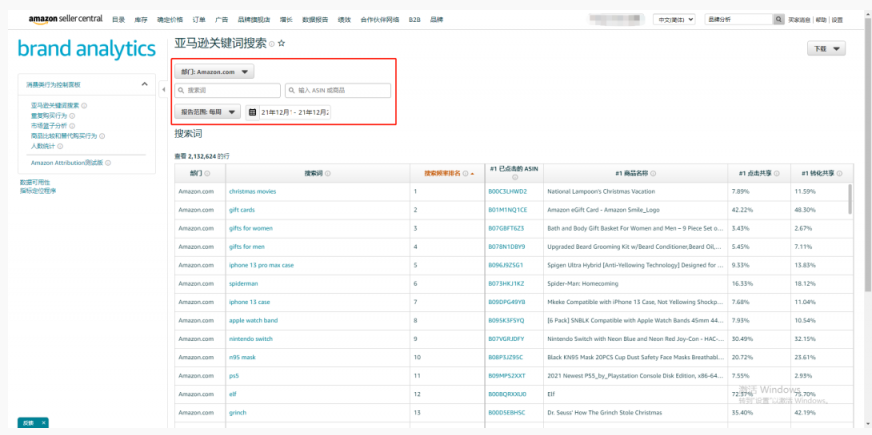Click info icon next to Amazon Attribution测试版
The image size is (872, 435).
click(x=108, y=163)
